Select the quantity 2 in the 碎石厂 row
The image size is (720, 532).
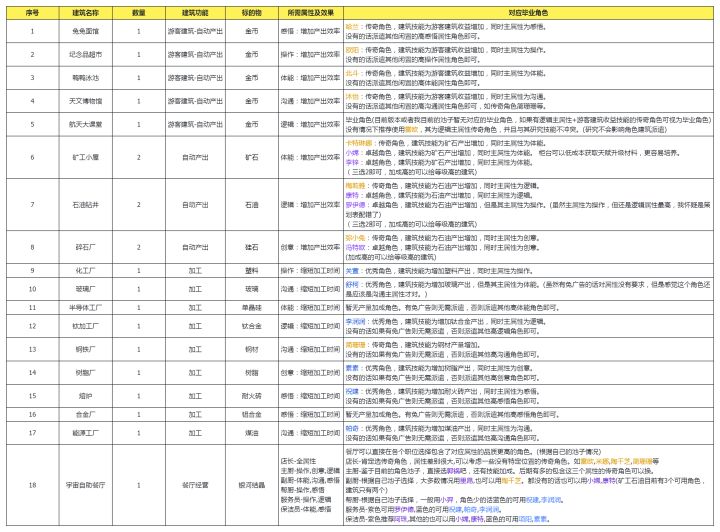[x=139, y=247]
